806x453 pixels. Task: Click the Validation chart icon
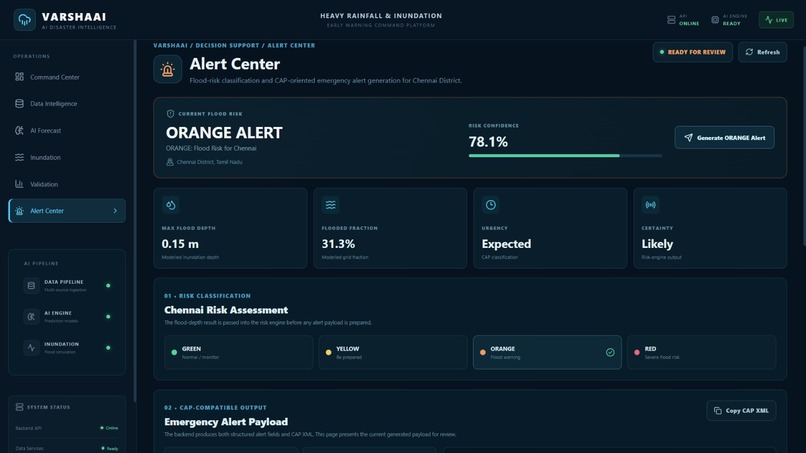(x=19, y=184)
